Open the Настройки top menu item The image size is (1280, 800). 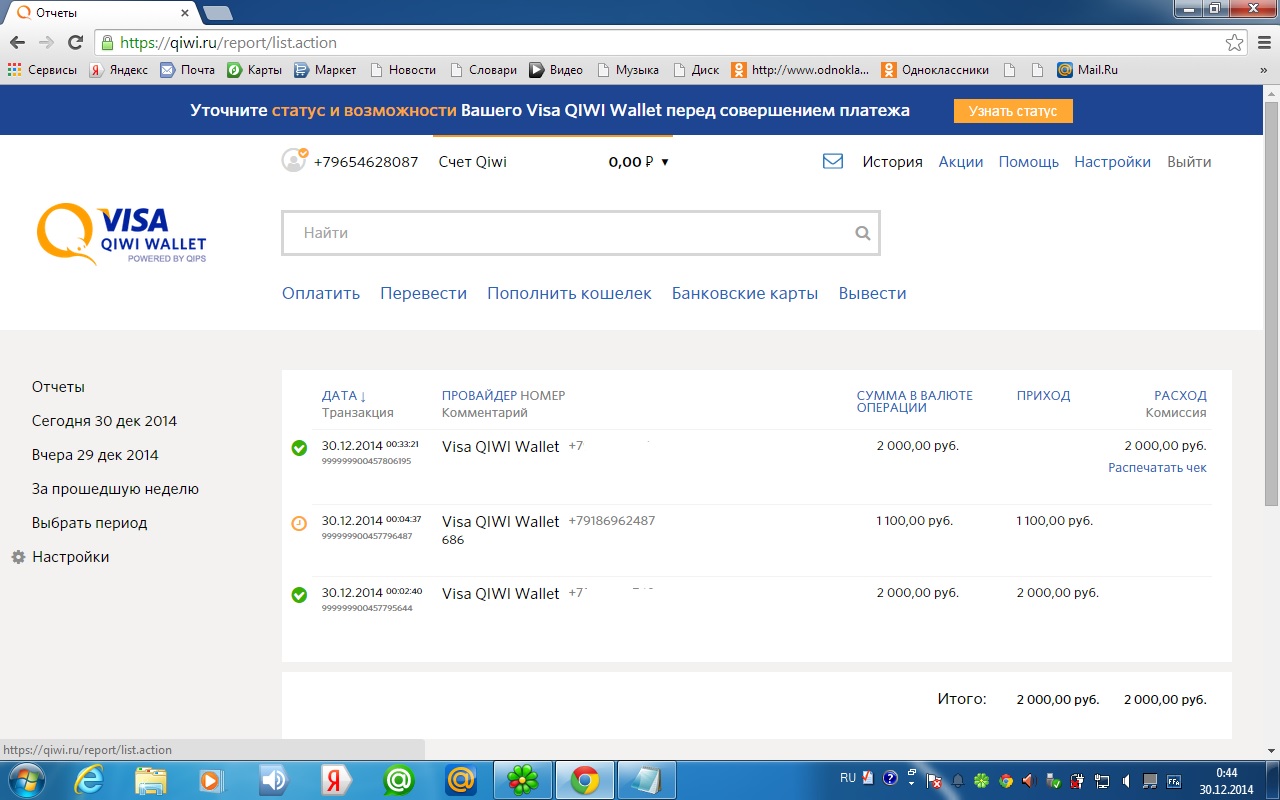1113,162
